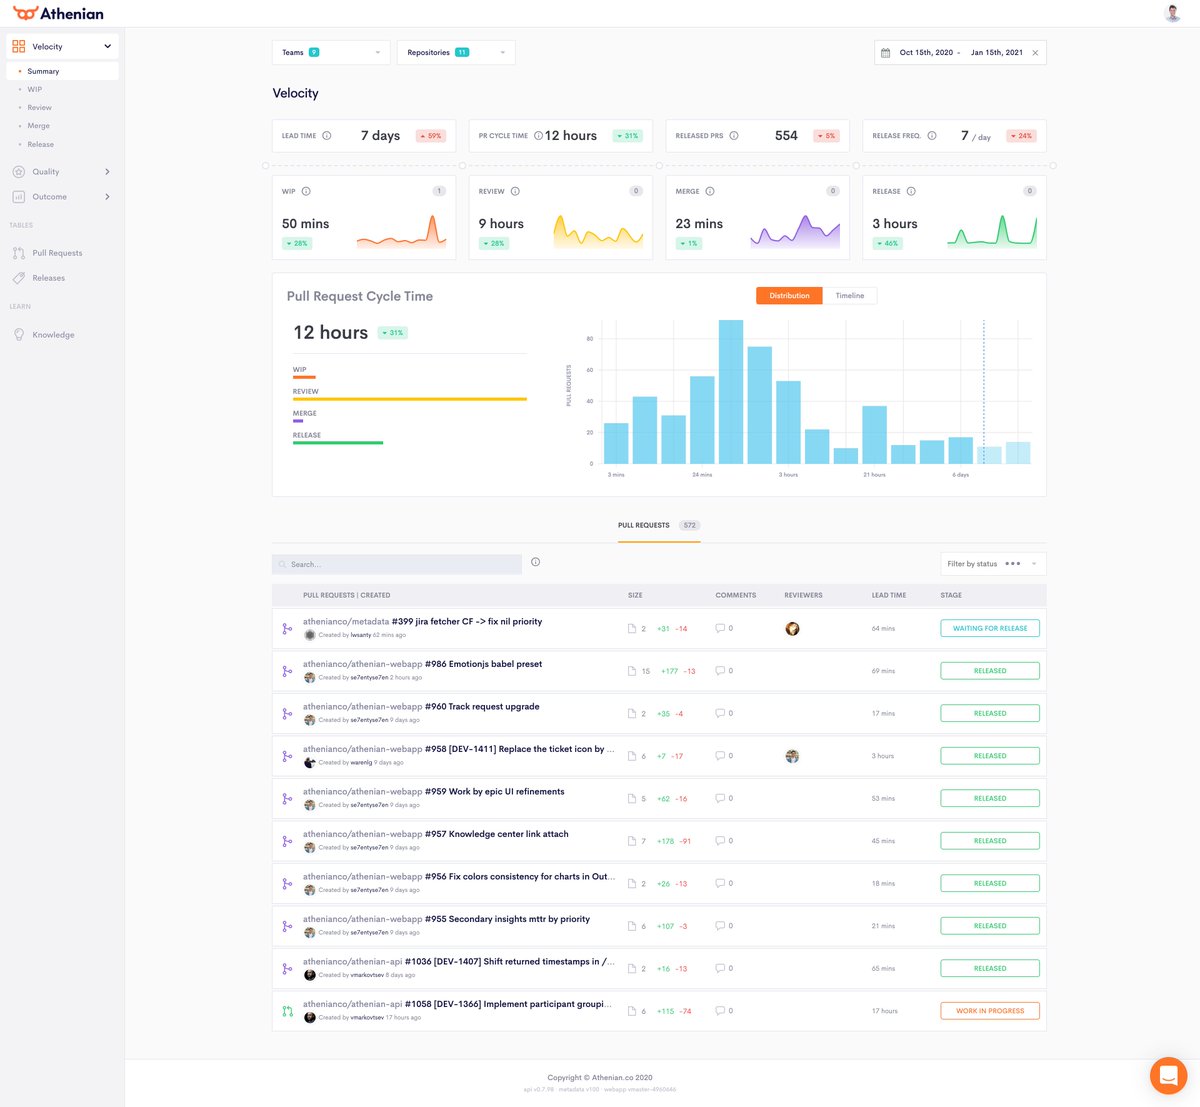Screen dimensions: 1200x1107
Task: Click the Waiting for Release stage button
Action: pos(990,629)
